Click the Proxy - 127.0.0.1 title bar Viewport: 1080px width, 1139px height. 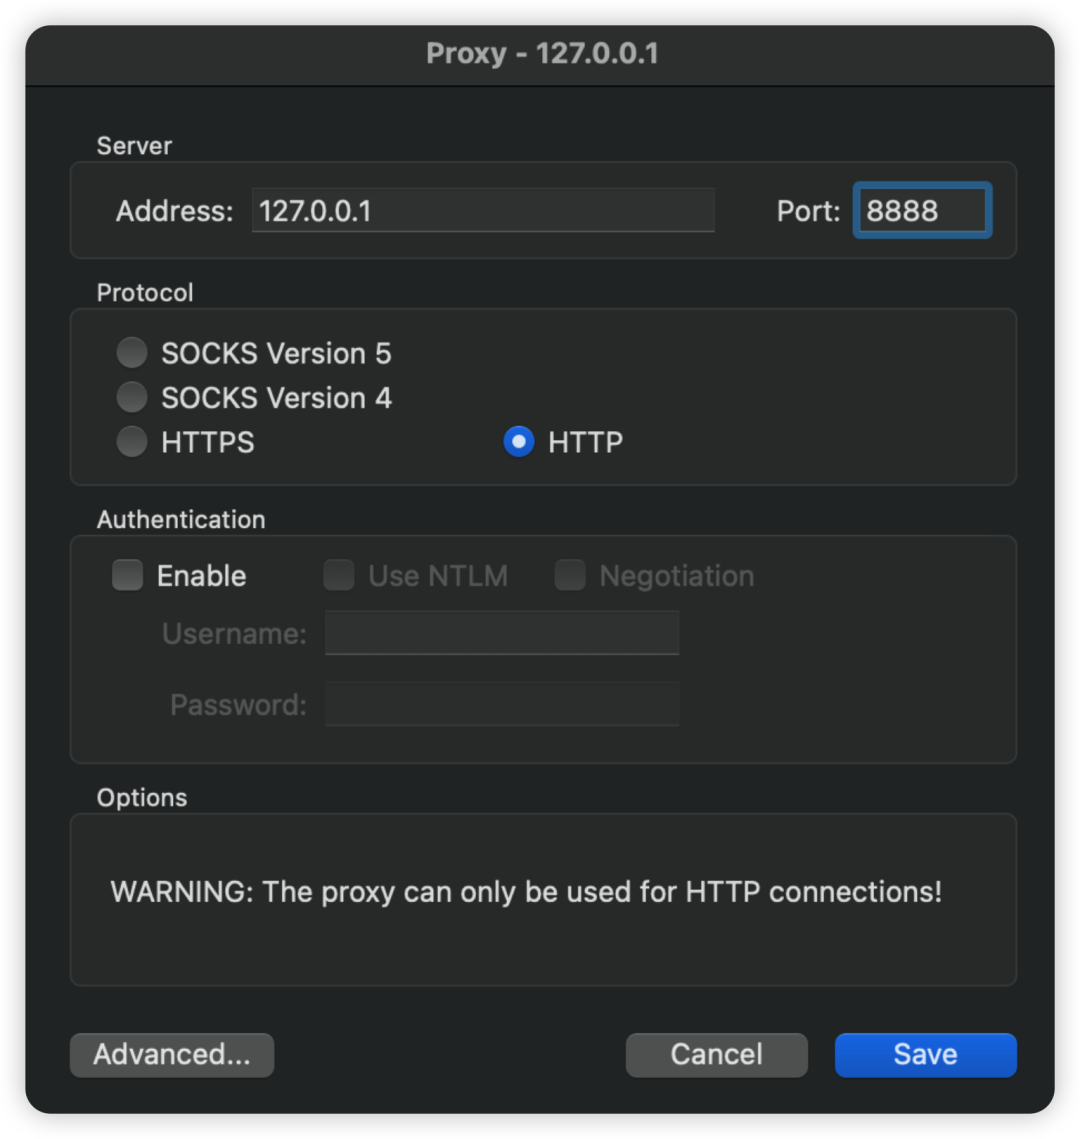pyautogui.click(x=541, y=54)
